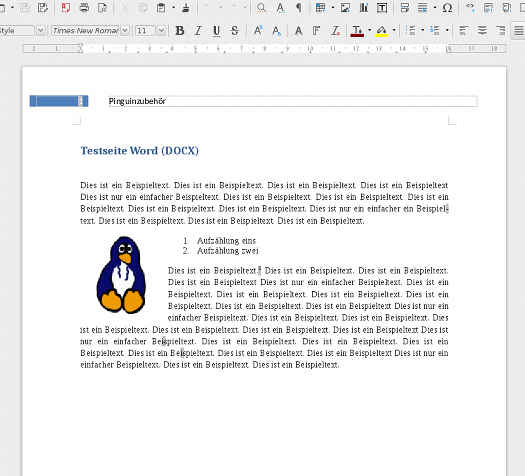Apply ordered numbered list
This screenshot has height=476, width=525.
click(x=435, y=31)
